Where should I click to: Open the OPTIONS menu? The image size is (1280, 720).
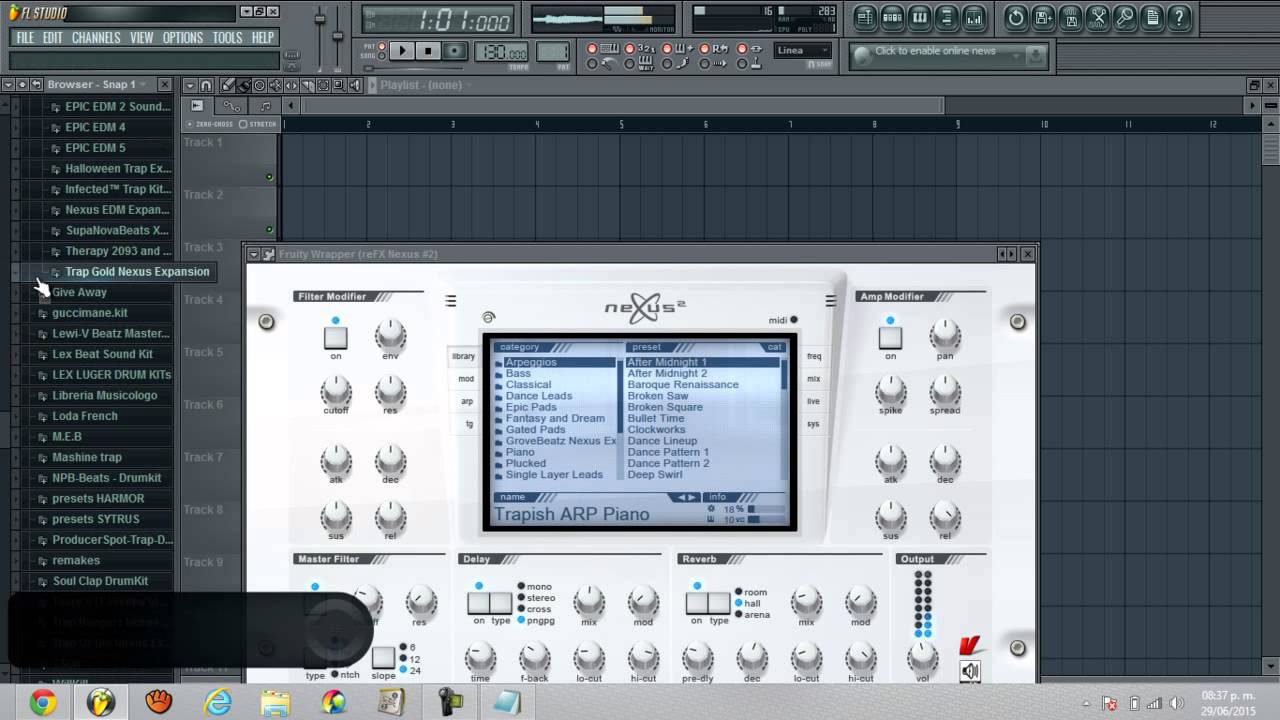(x=183, y=38)
